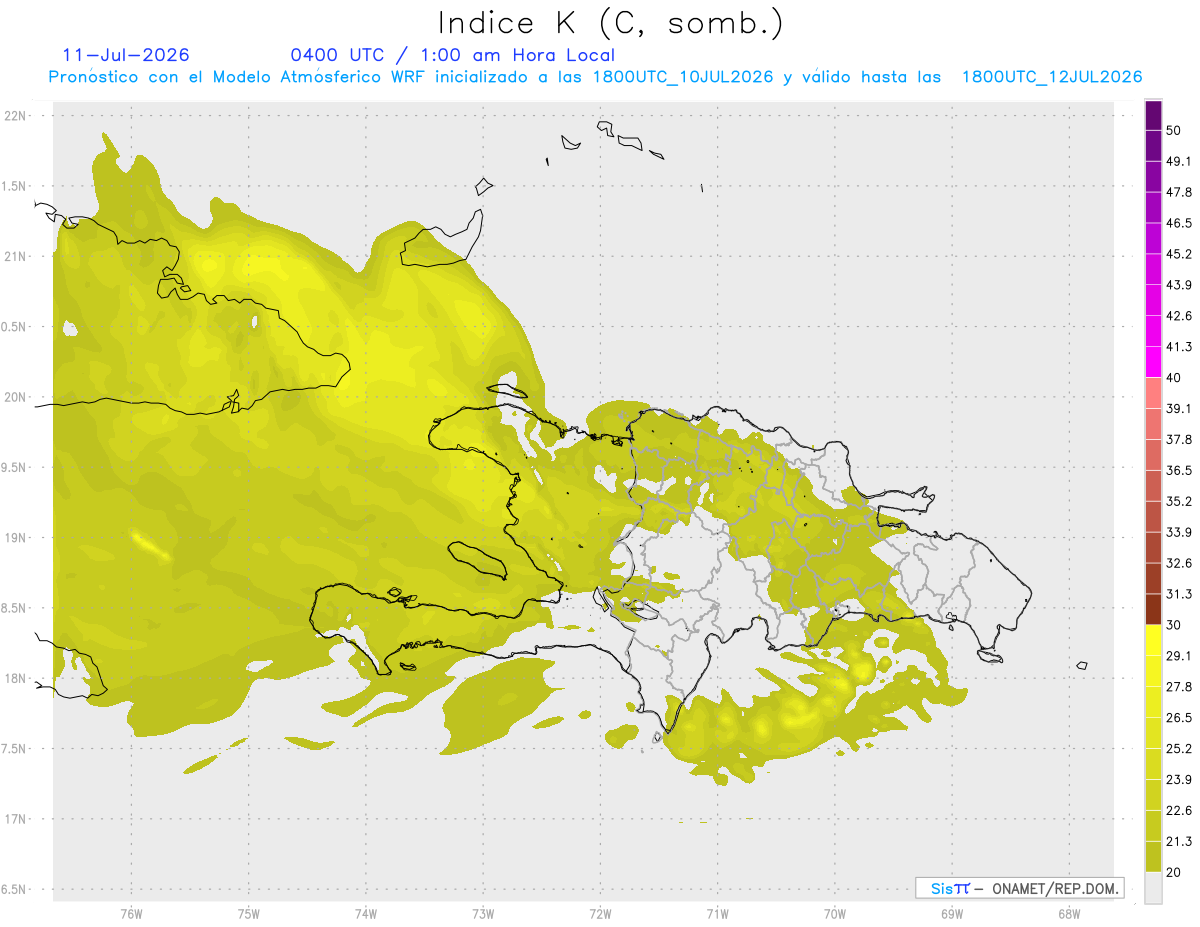Click legend value "36.5"

coord(1179,470)
